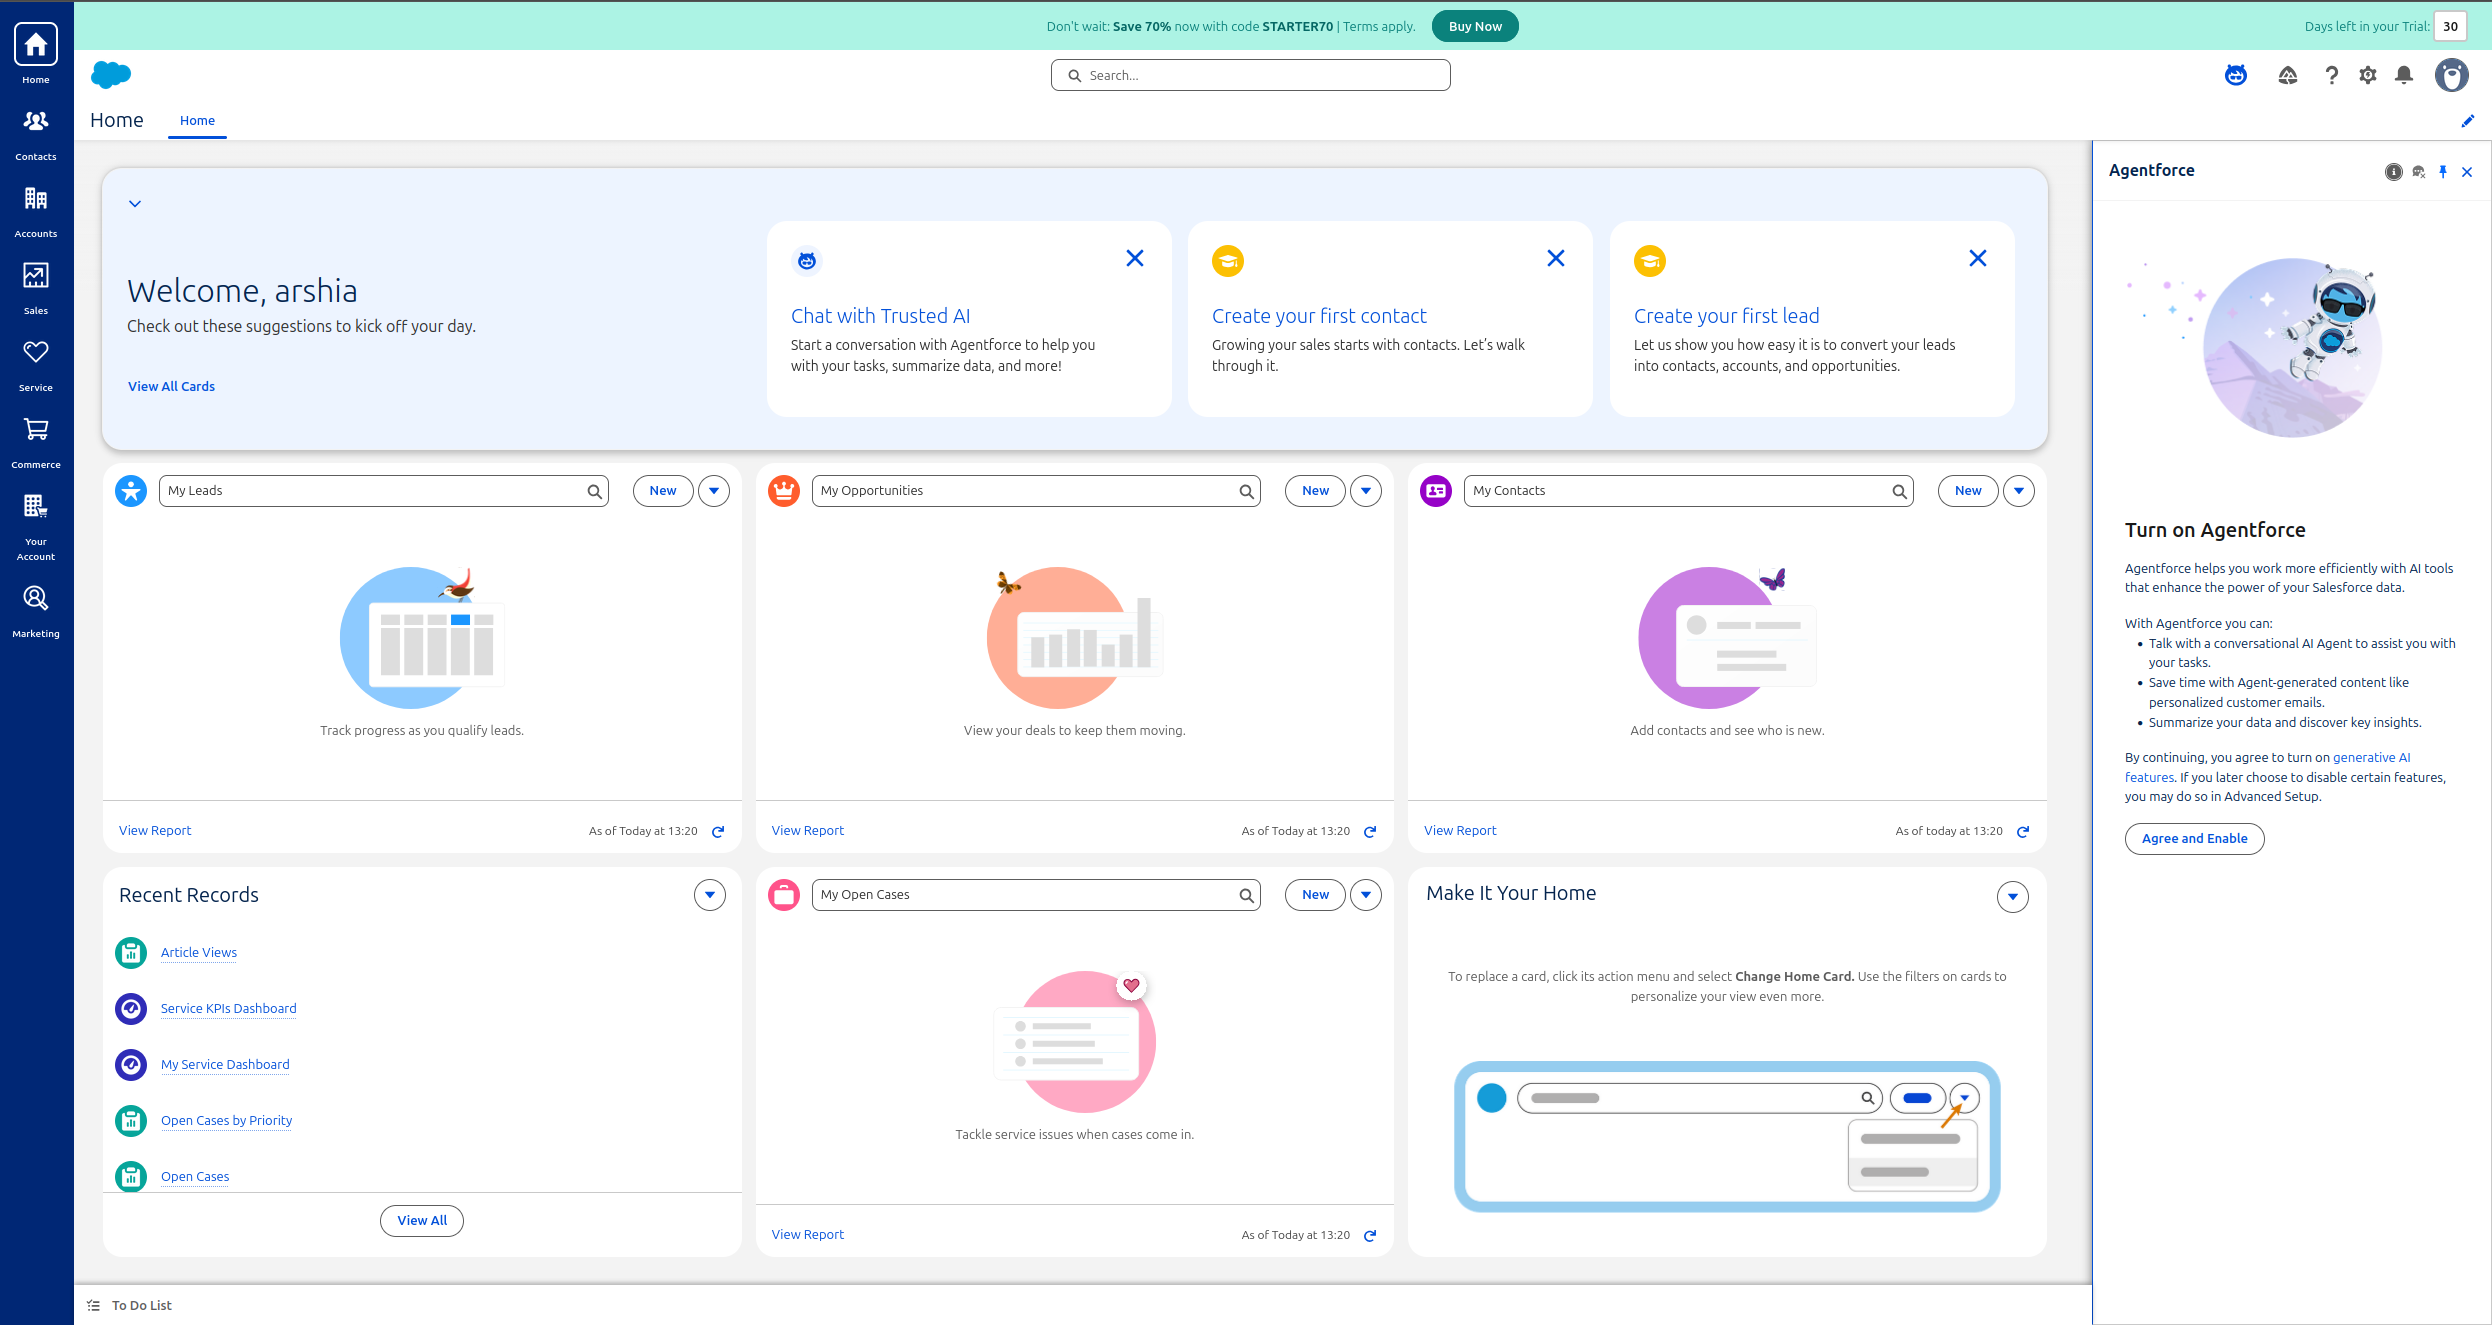2492x1325 pixels.
Task: Open the Agentforce astro icon in header
Action: (x=2236, y=75)
